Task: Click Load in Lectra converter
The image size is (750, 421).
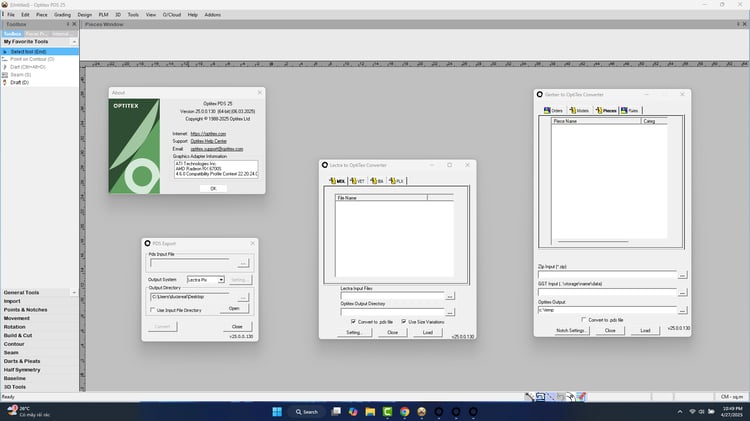Action: tap(428, 332)
